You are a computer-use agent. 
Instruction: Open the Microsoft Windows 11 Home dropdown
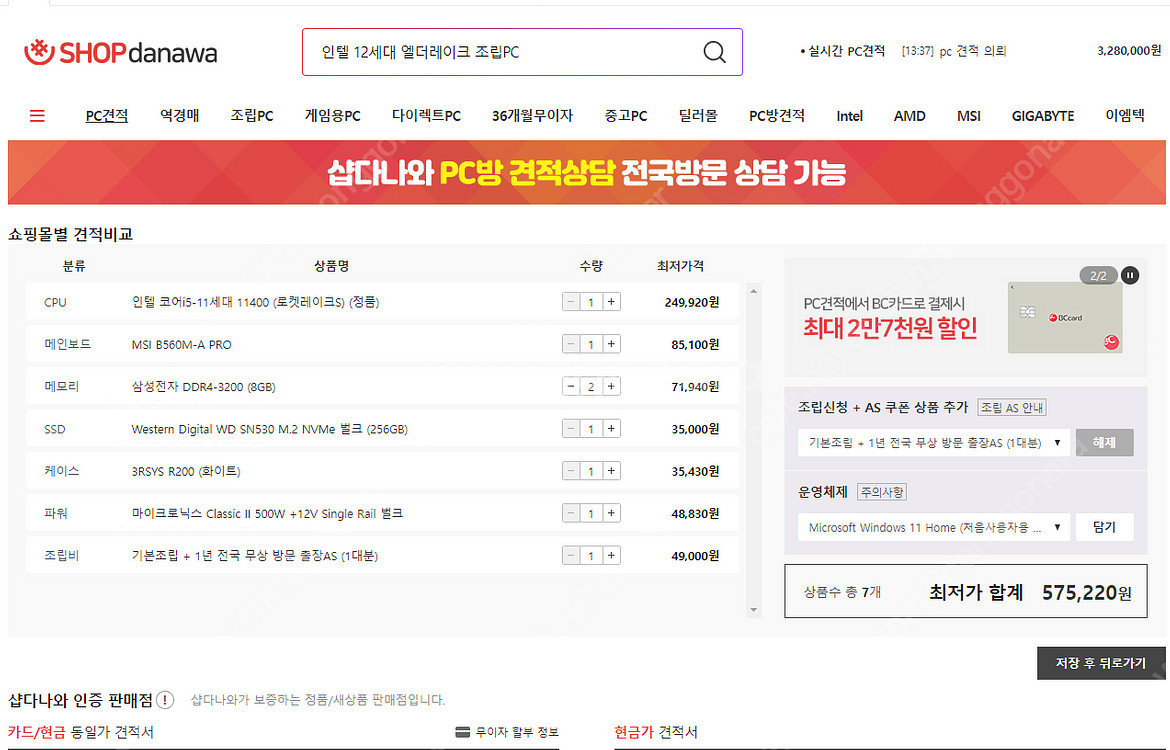tap(933, 527)
